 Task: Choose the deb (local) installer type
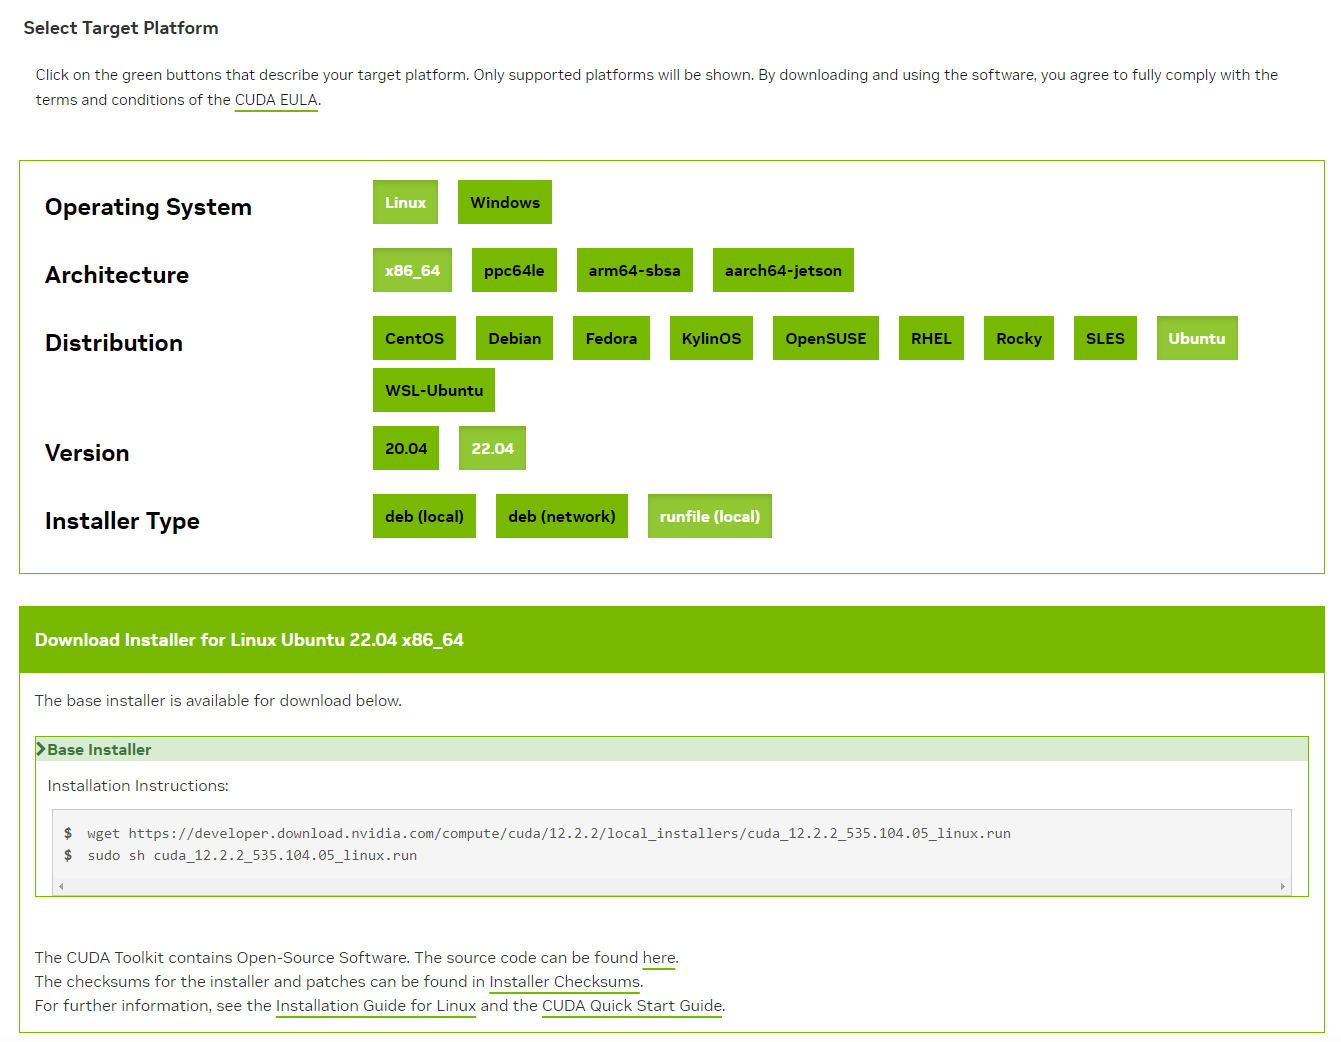pyautogui.click(x=424, y=516)
